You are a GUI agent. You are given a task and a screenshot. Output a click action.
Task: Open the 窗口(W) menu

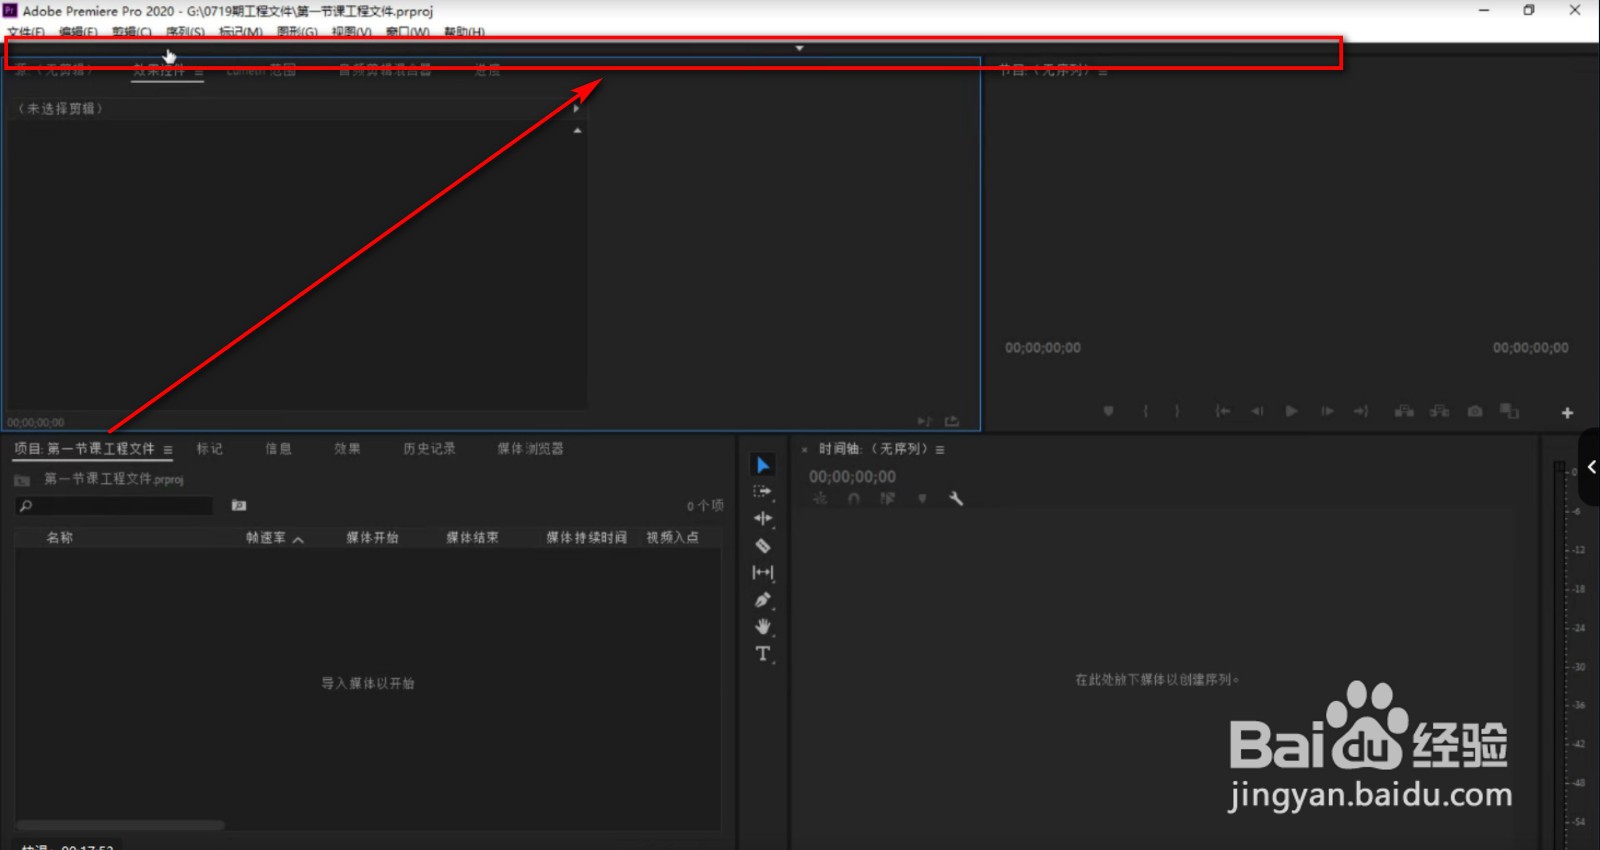408,32
